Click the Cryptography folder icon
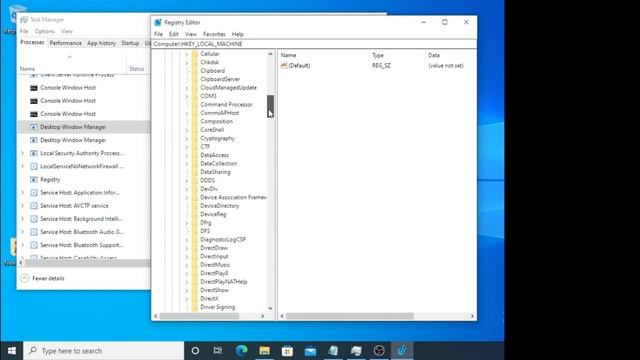Image resolution: width=640 pixels, height=360 pixels. 195,138
